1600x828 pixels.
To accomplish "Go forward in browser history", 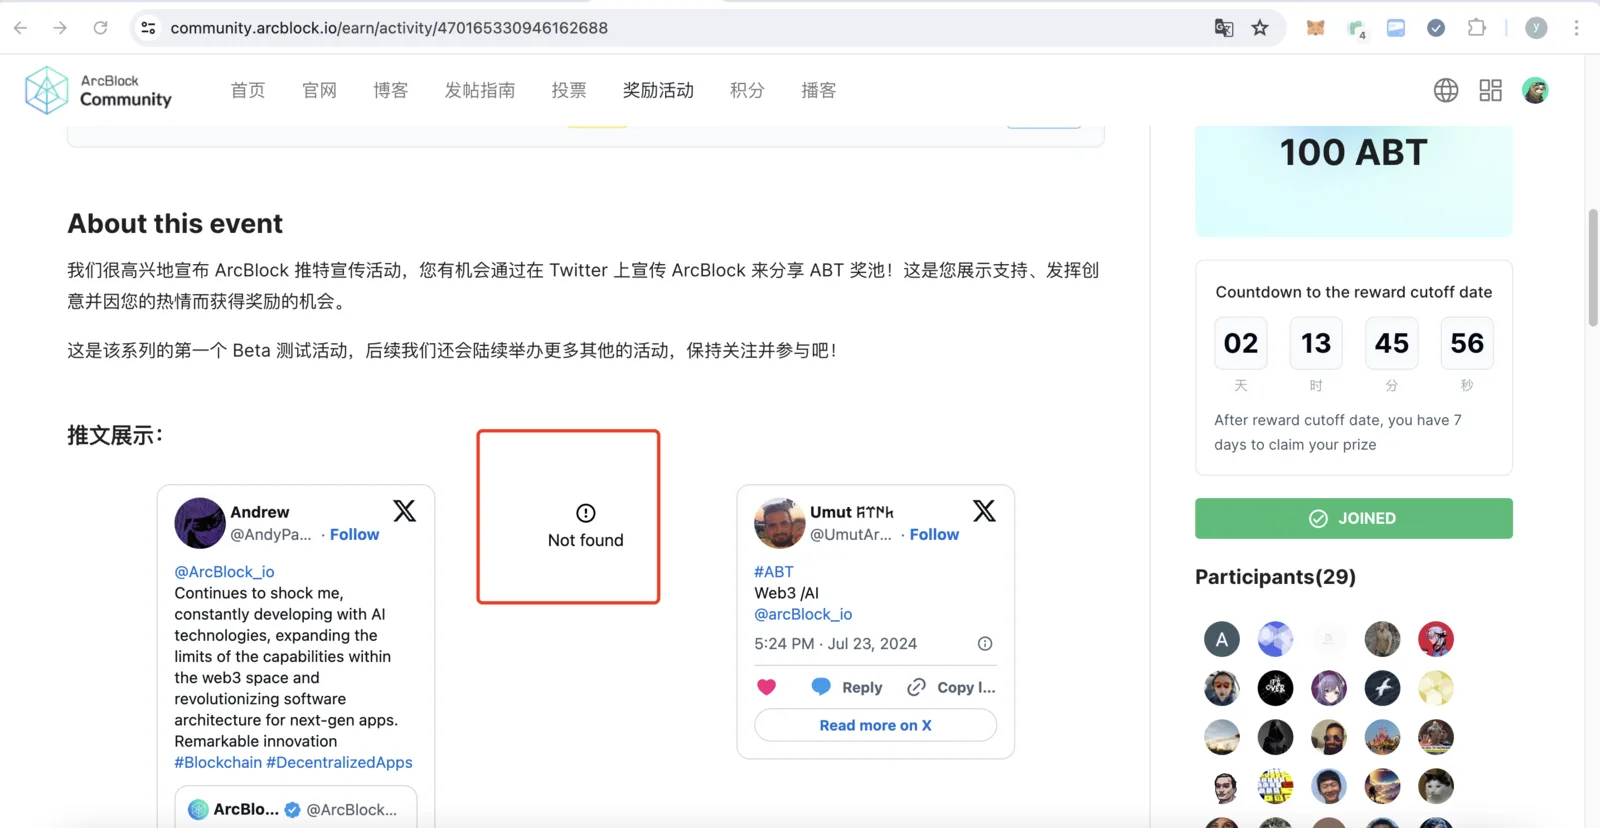I will pos(60,28).
